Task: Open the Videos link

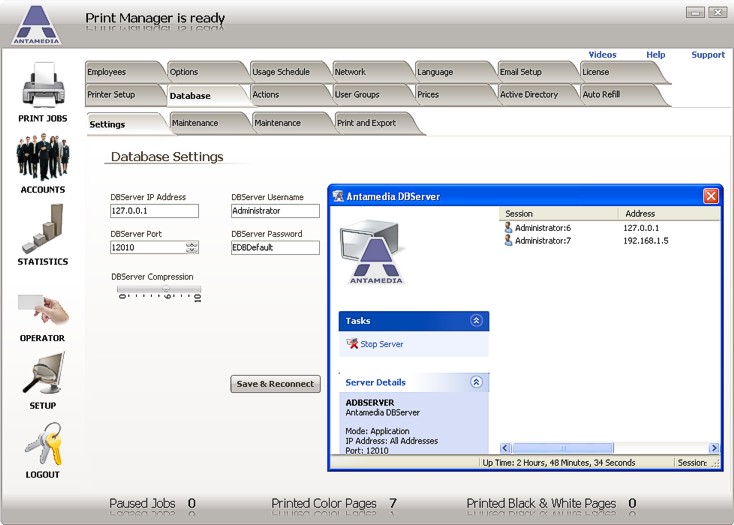Action: [602, 55]
